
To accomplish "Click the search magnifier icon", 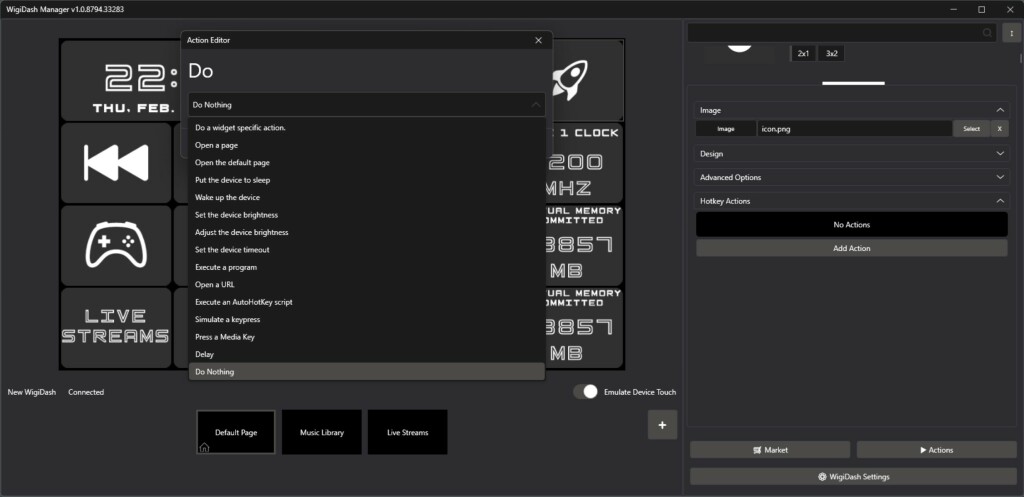I will [x=988, y=33].
